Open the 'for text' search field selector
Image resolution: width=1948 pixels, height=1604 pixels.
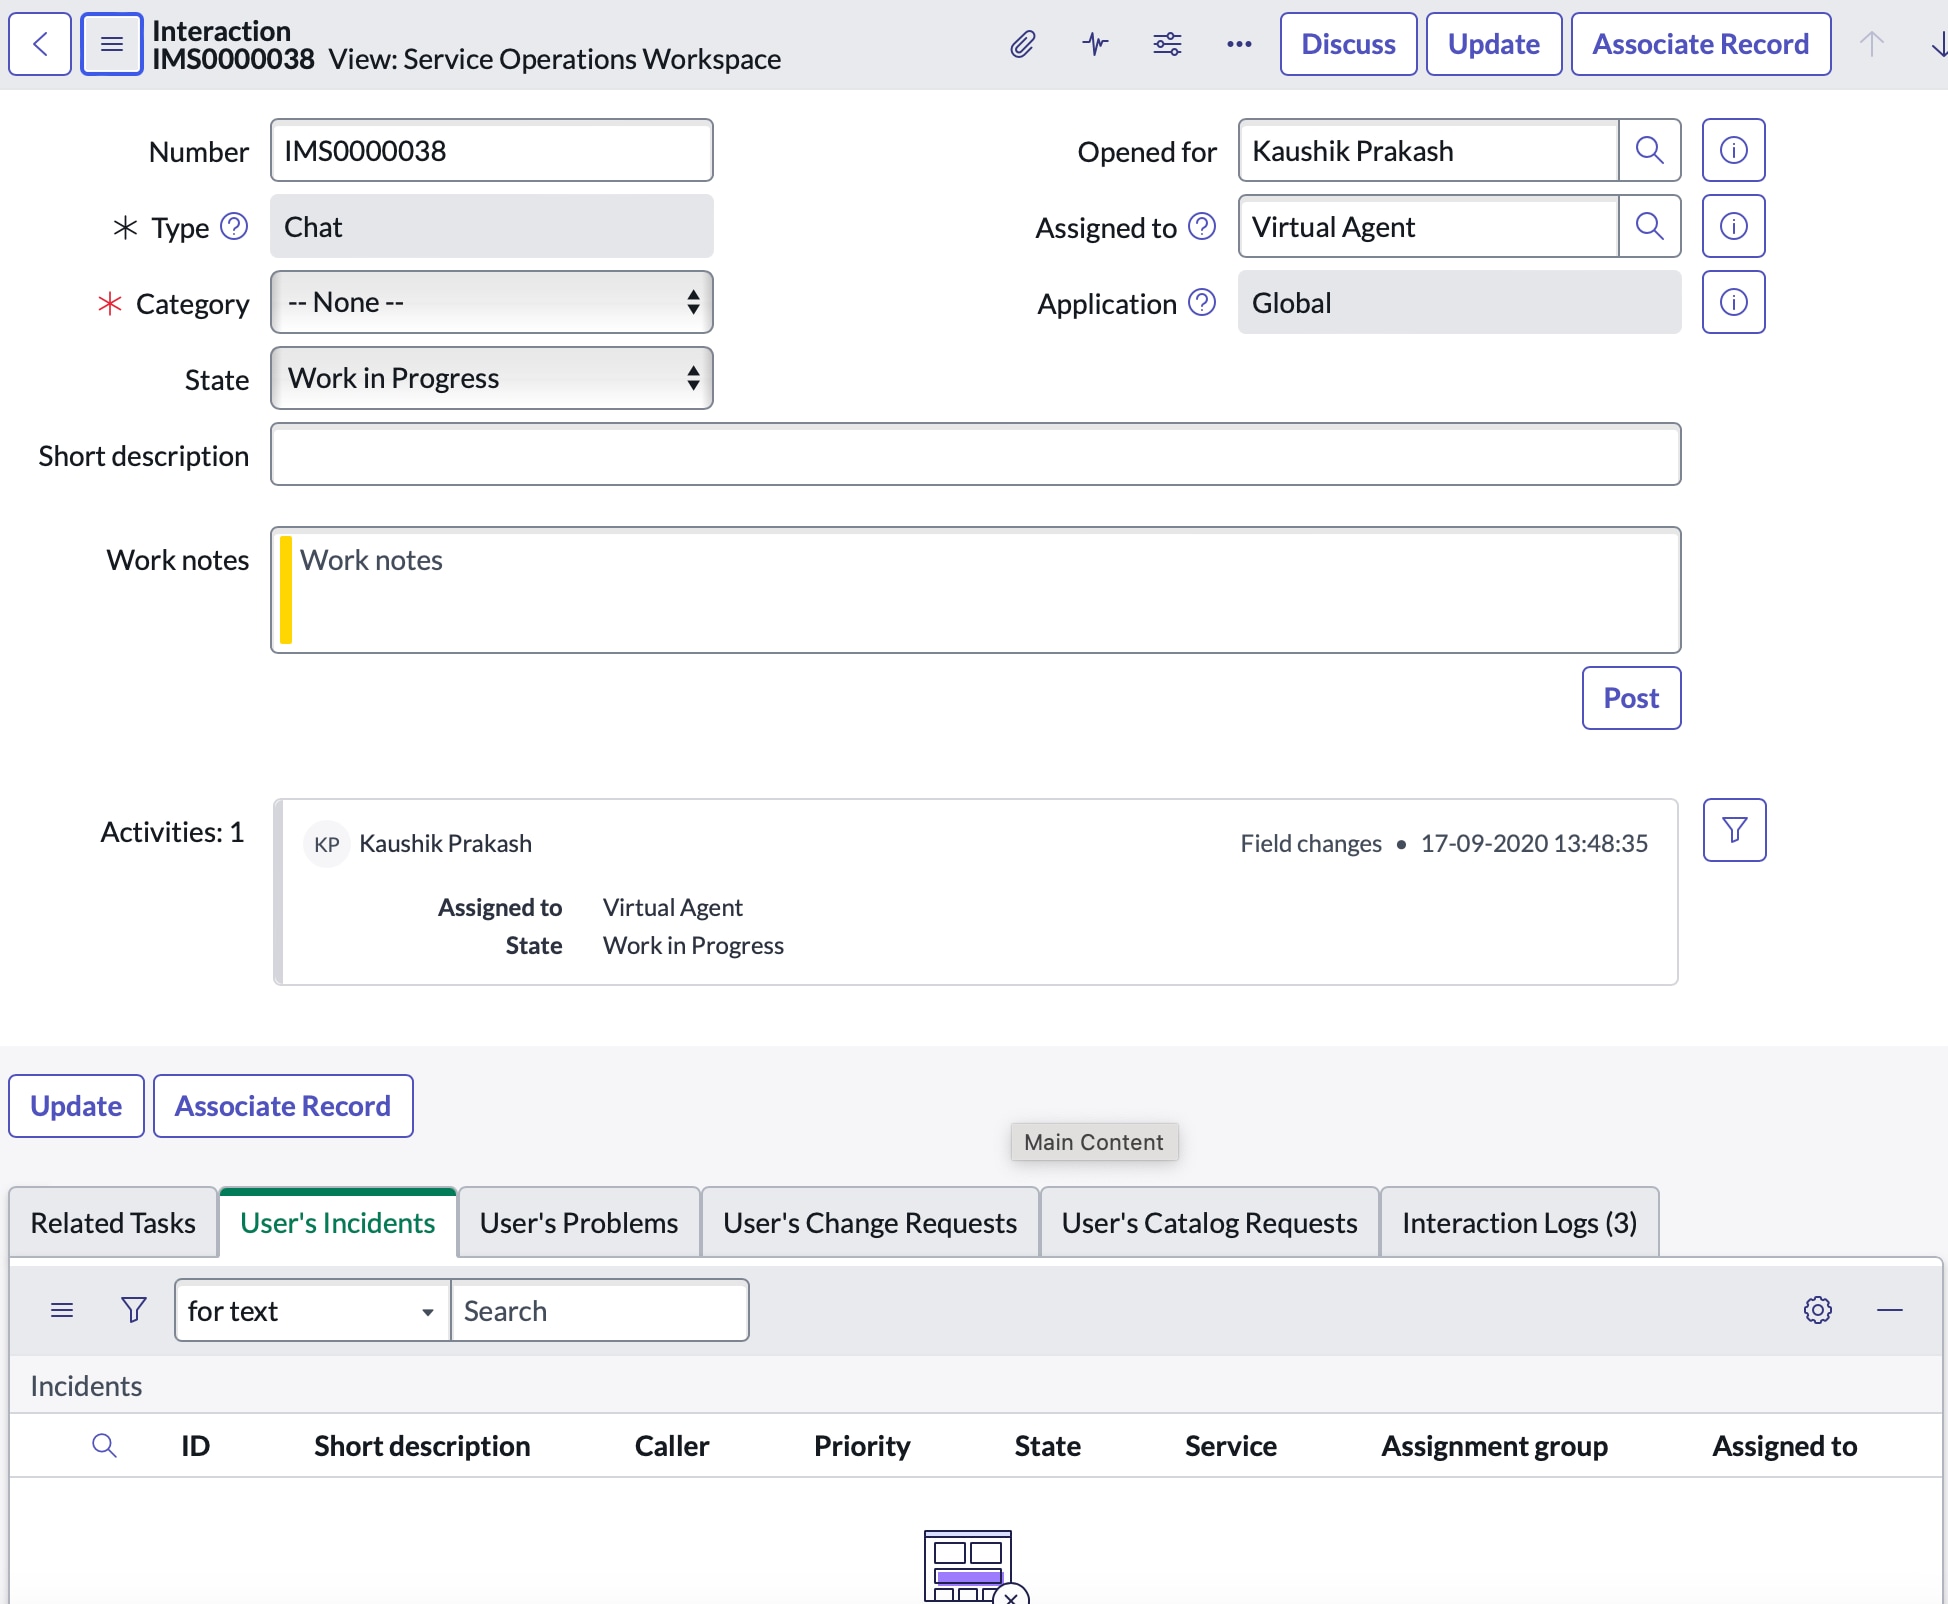[313, 1310]
